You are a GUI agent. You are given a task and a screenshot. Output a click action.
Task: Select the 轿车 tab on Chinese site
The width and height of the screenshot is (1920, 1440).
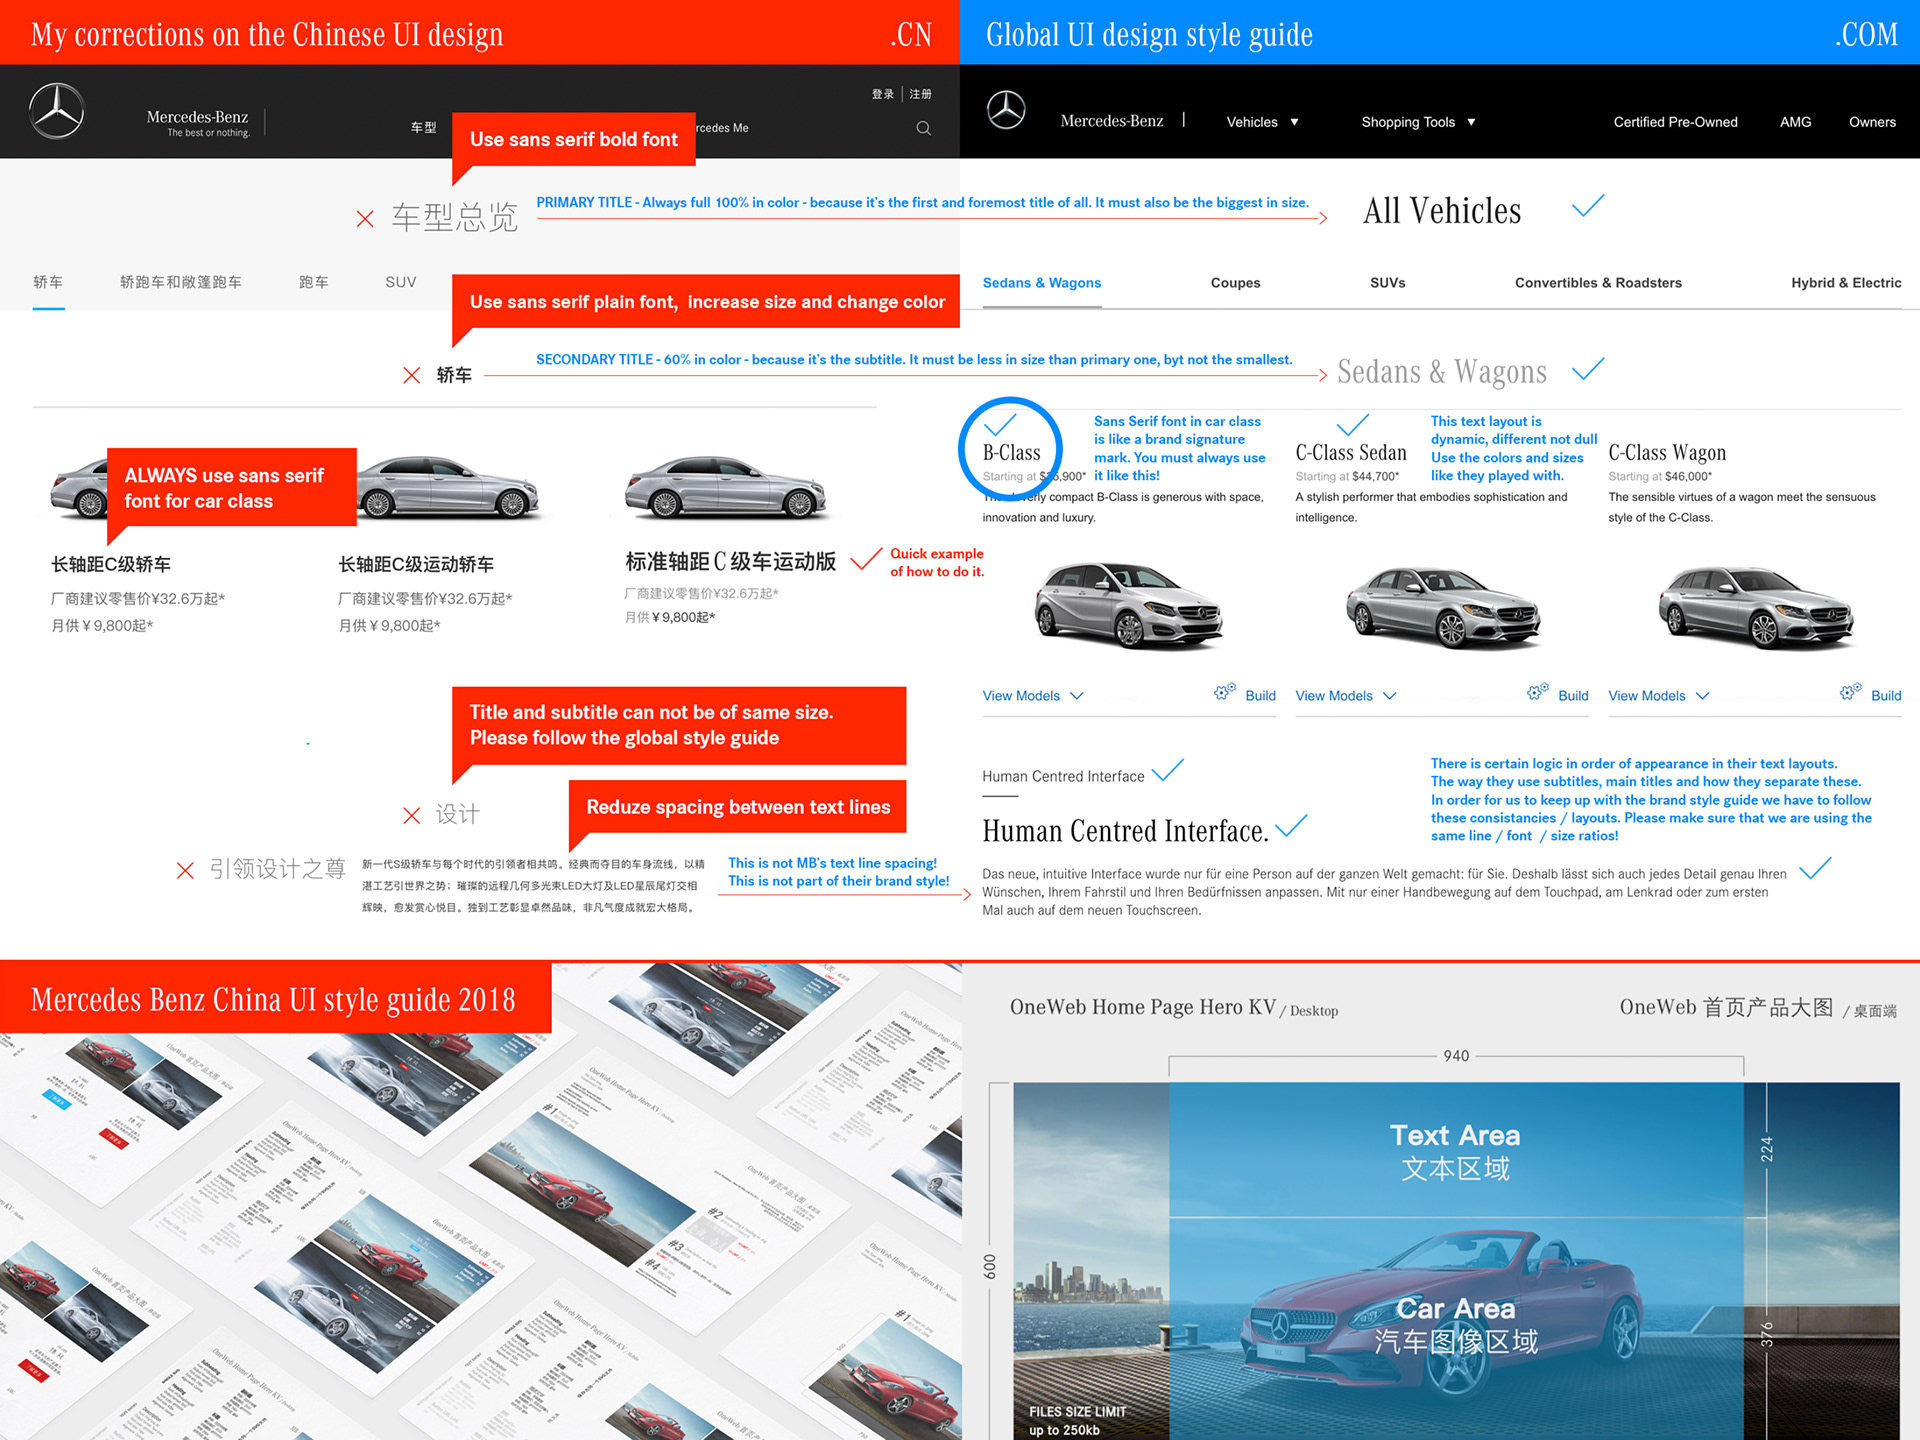pos(48,282)
